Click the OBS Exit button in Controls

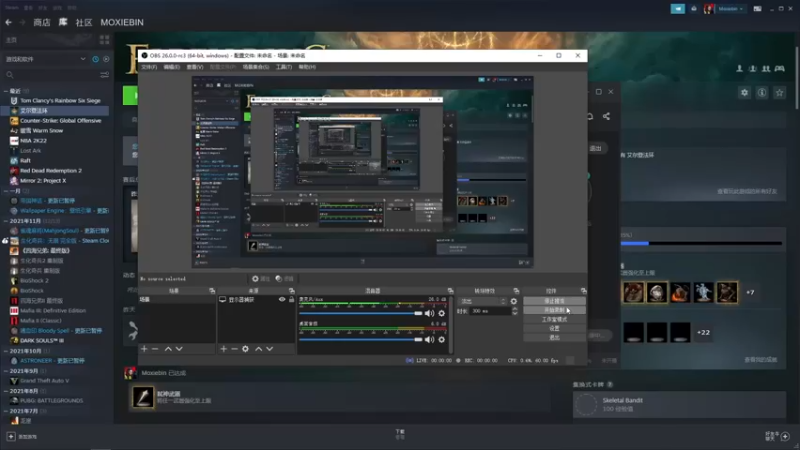pos(554,337)
